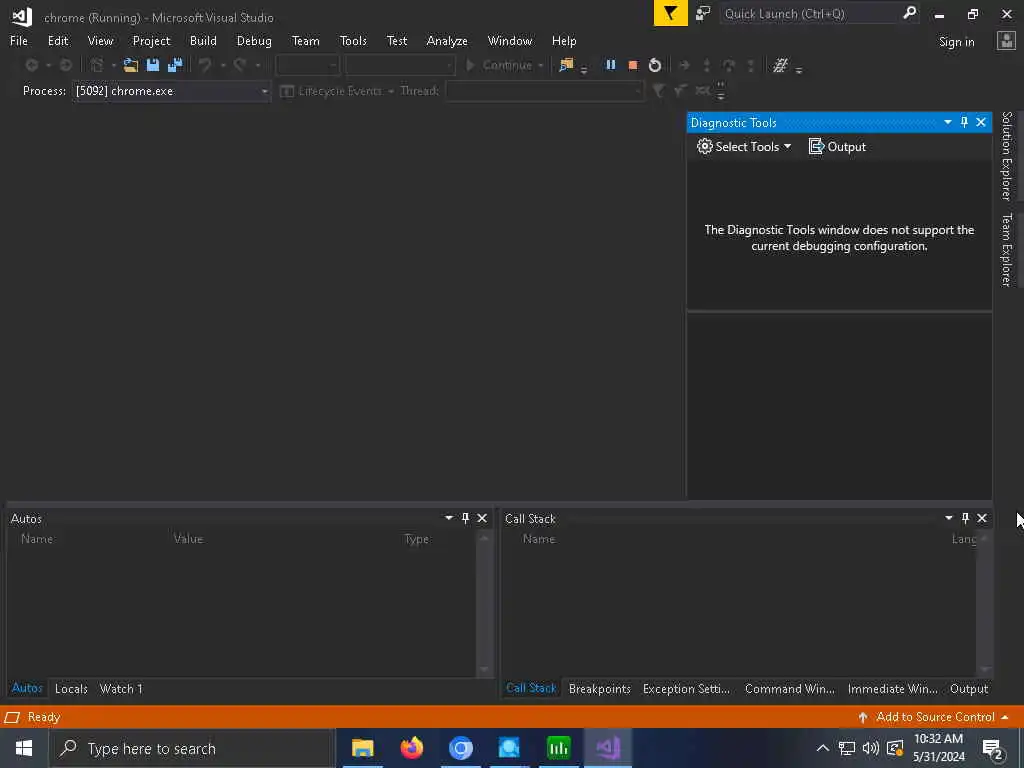Pause debugging with Break All icon
Viewport: 1024px width, 768px height.
tap(611, 65)
